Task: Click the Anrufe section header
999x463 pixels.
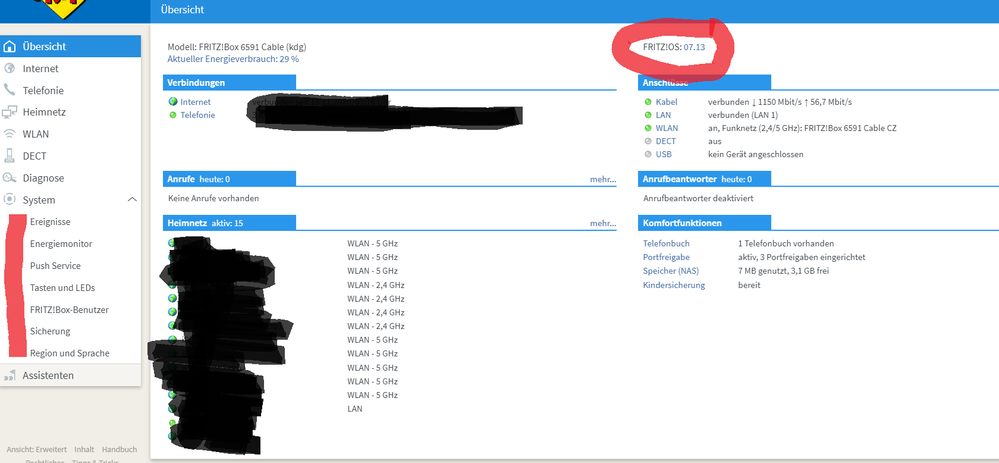Action: click(x=229, y=179)
